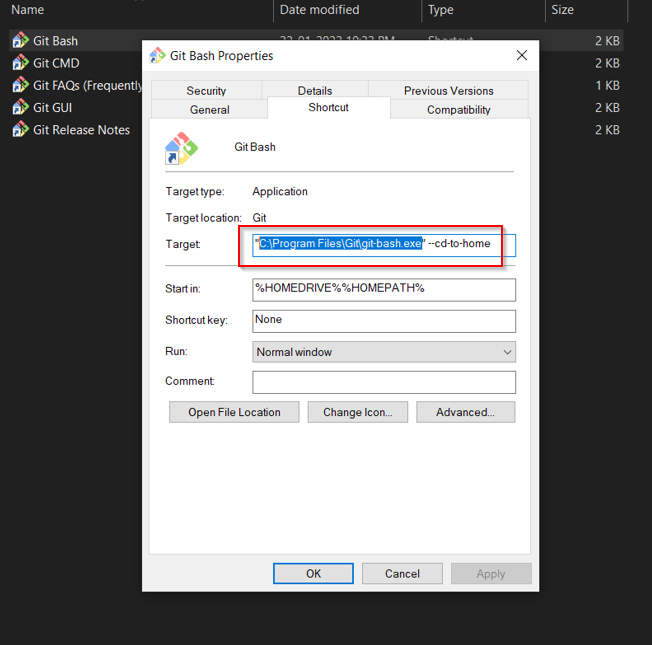The image size is (652, 645).
Task: Click the Git Bash shortcut icon in file list
Action: (20, 40)
